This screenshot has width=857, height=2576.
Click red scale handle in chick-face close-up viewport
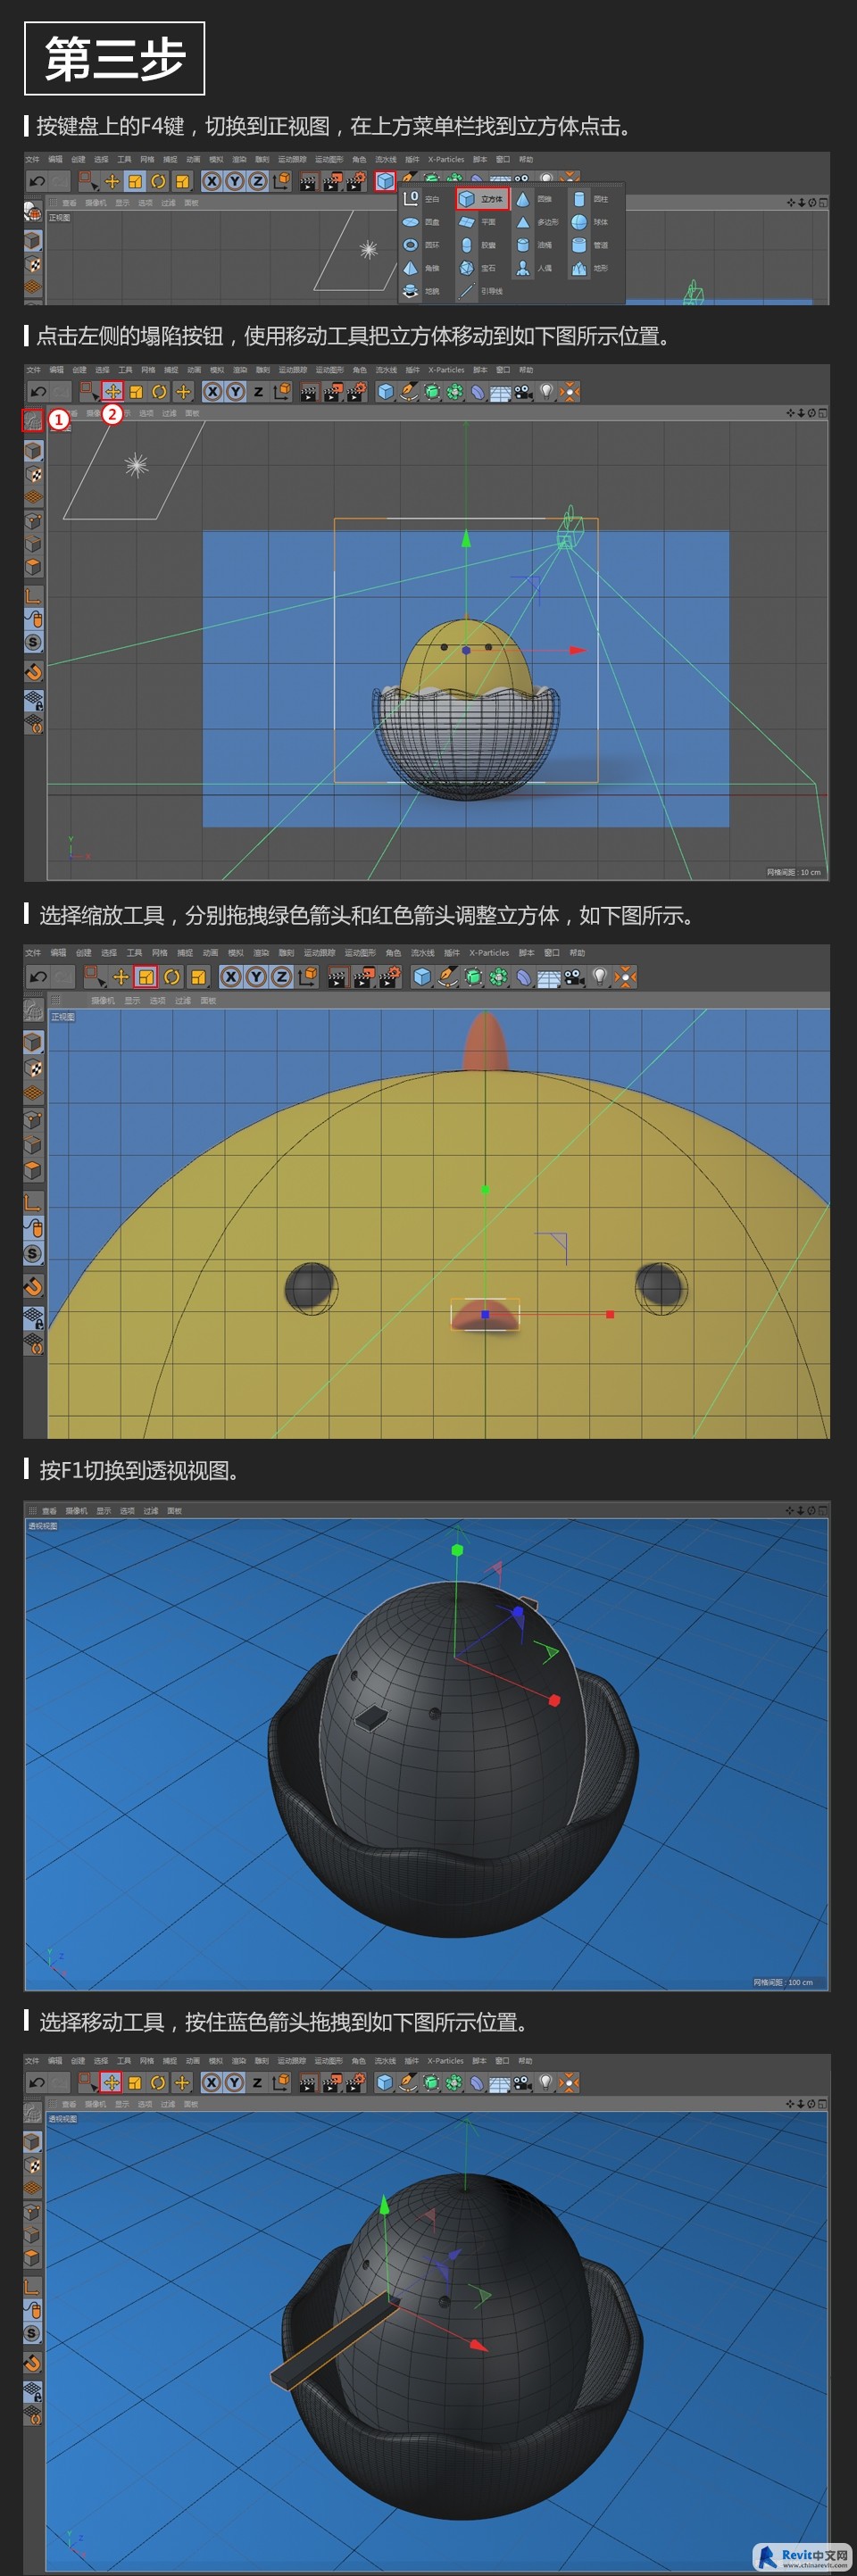coord(610,1314)
